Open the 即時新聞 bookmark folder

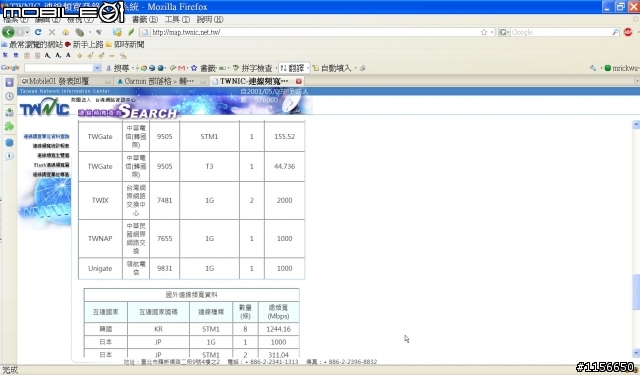pyautogui.click(x=124, y=44)
